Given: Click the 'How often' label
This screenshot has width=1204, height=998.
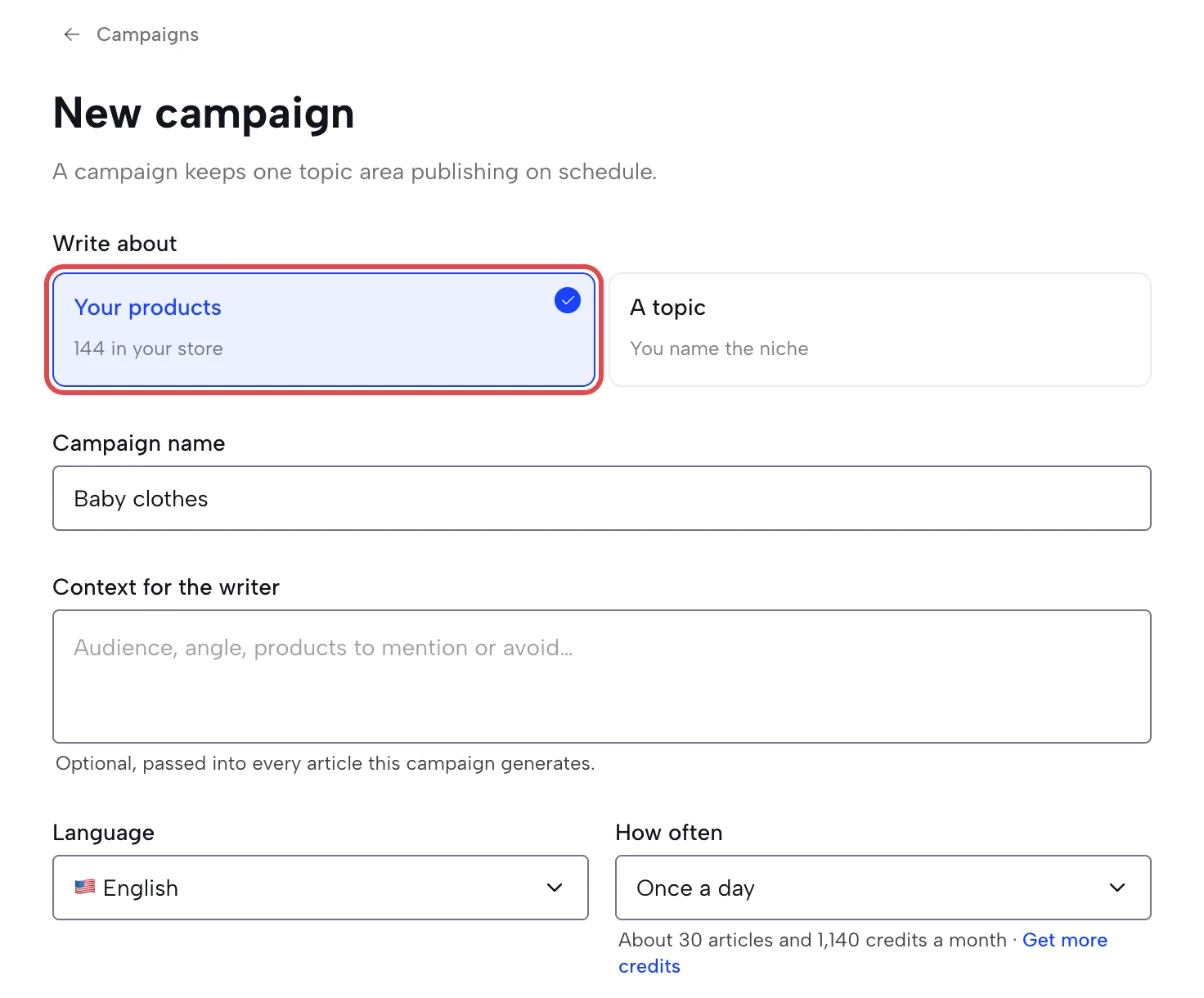Looking at the screenshot, I should click(x=669, y=832).
